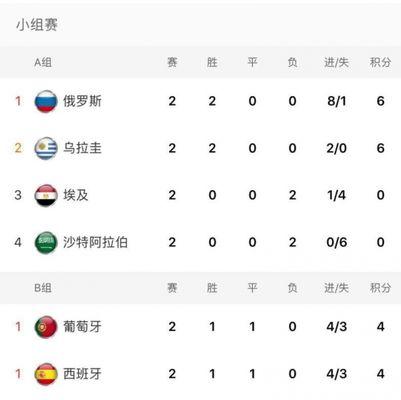Screen dimensions: 401x400
Task: Open the 埃及 team name
Action: click(x=76, y=195)
